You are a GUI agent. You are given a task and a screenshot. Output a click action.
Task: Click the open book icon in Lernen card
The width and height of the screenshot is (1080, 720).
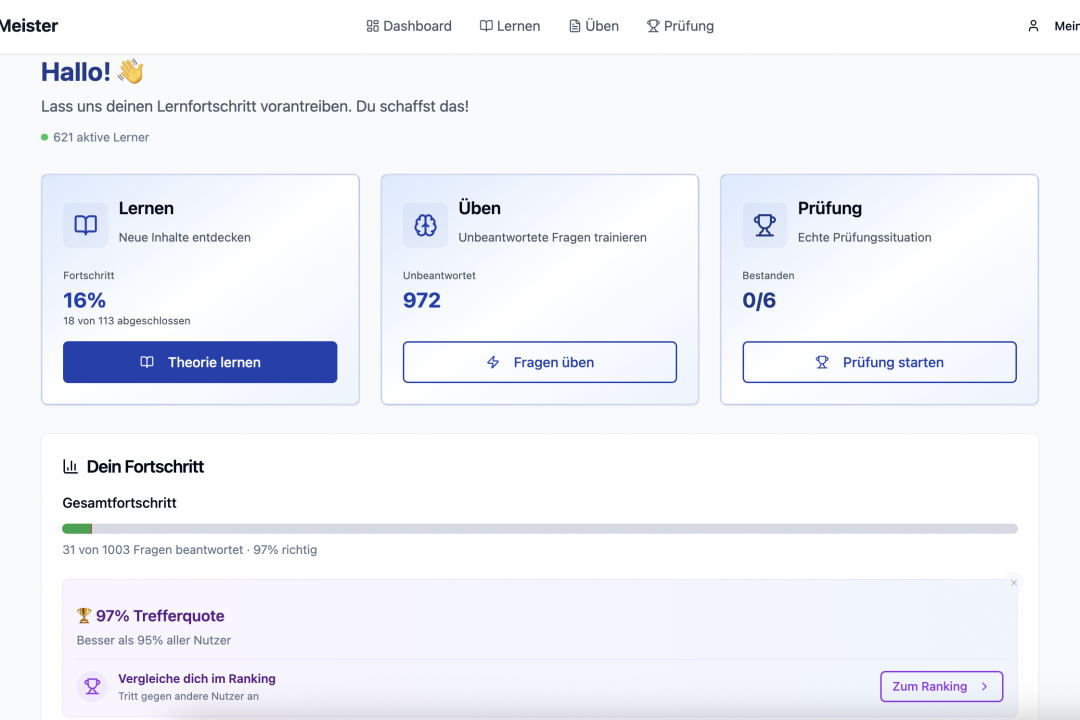coord(86,225)
